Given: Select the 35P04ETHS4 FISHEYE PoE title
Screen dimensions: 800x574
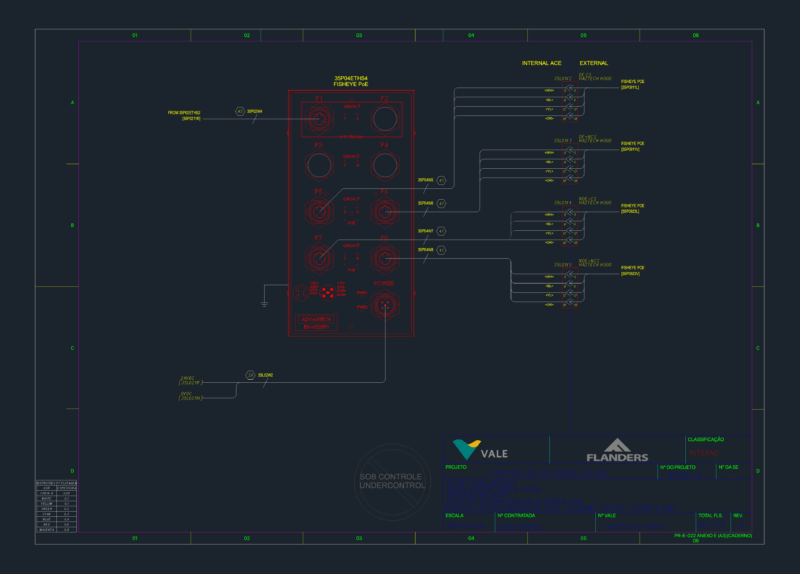Looking at the screenshot, I should coord(351,81).
